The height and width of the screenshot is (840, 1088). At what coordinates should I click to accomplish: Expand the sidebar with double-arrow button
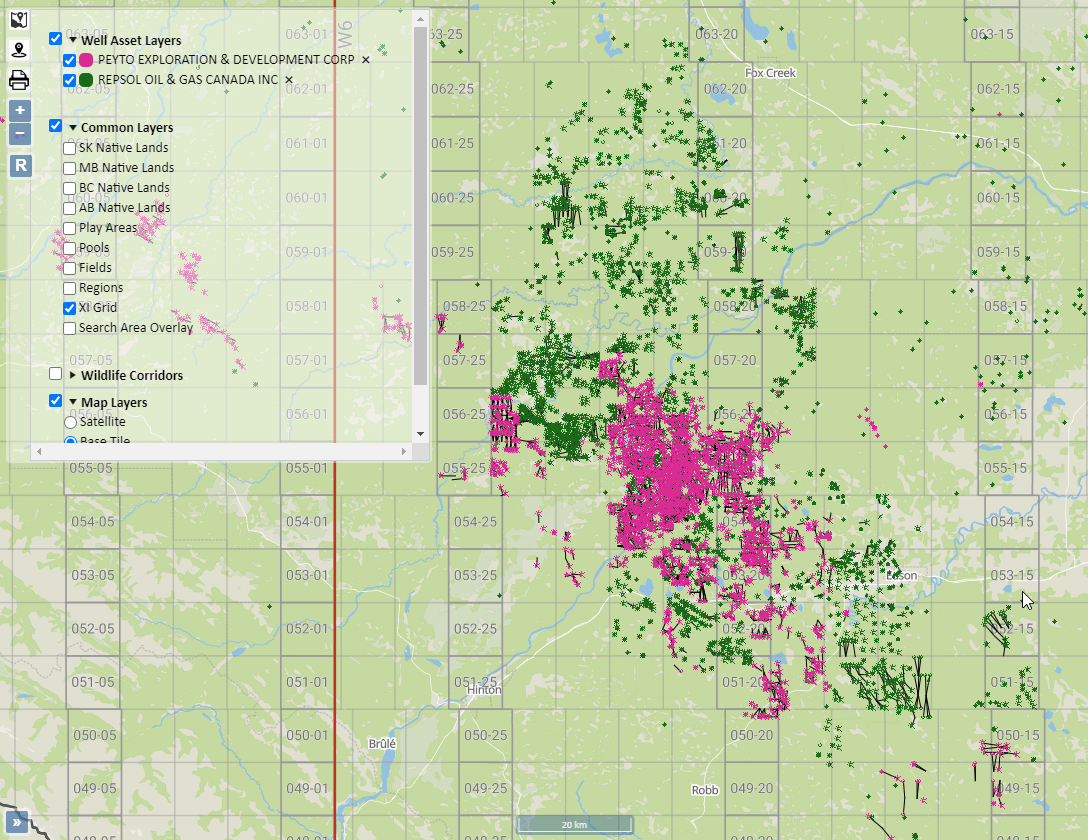[17, 823]
